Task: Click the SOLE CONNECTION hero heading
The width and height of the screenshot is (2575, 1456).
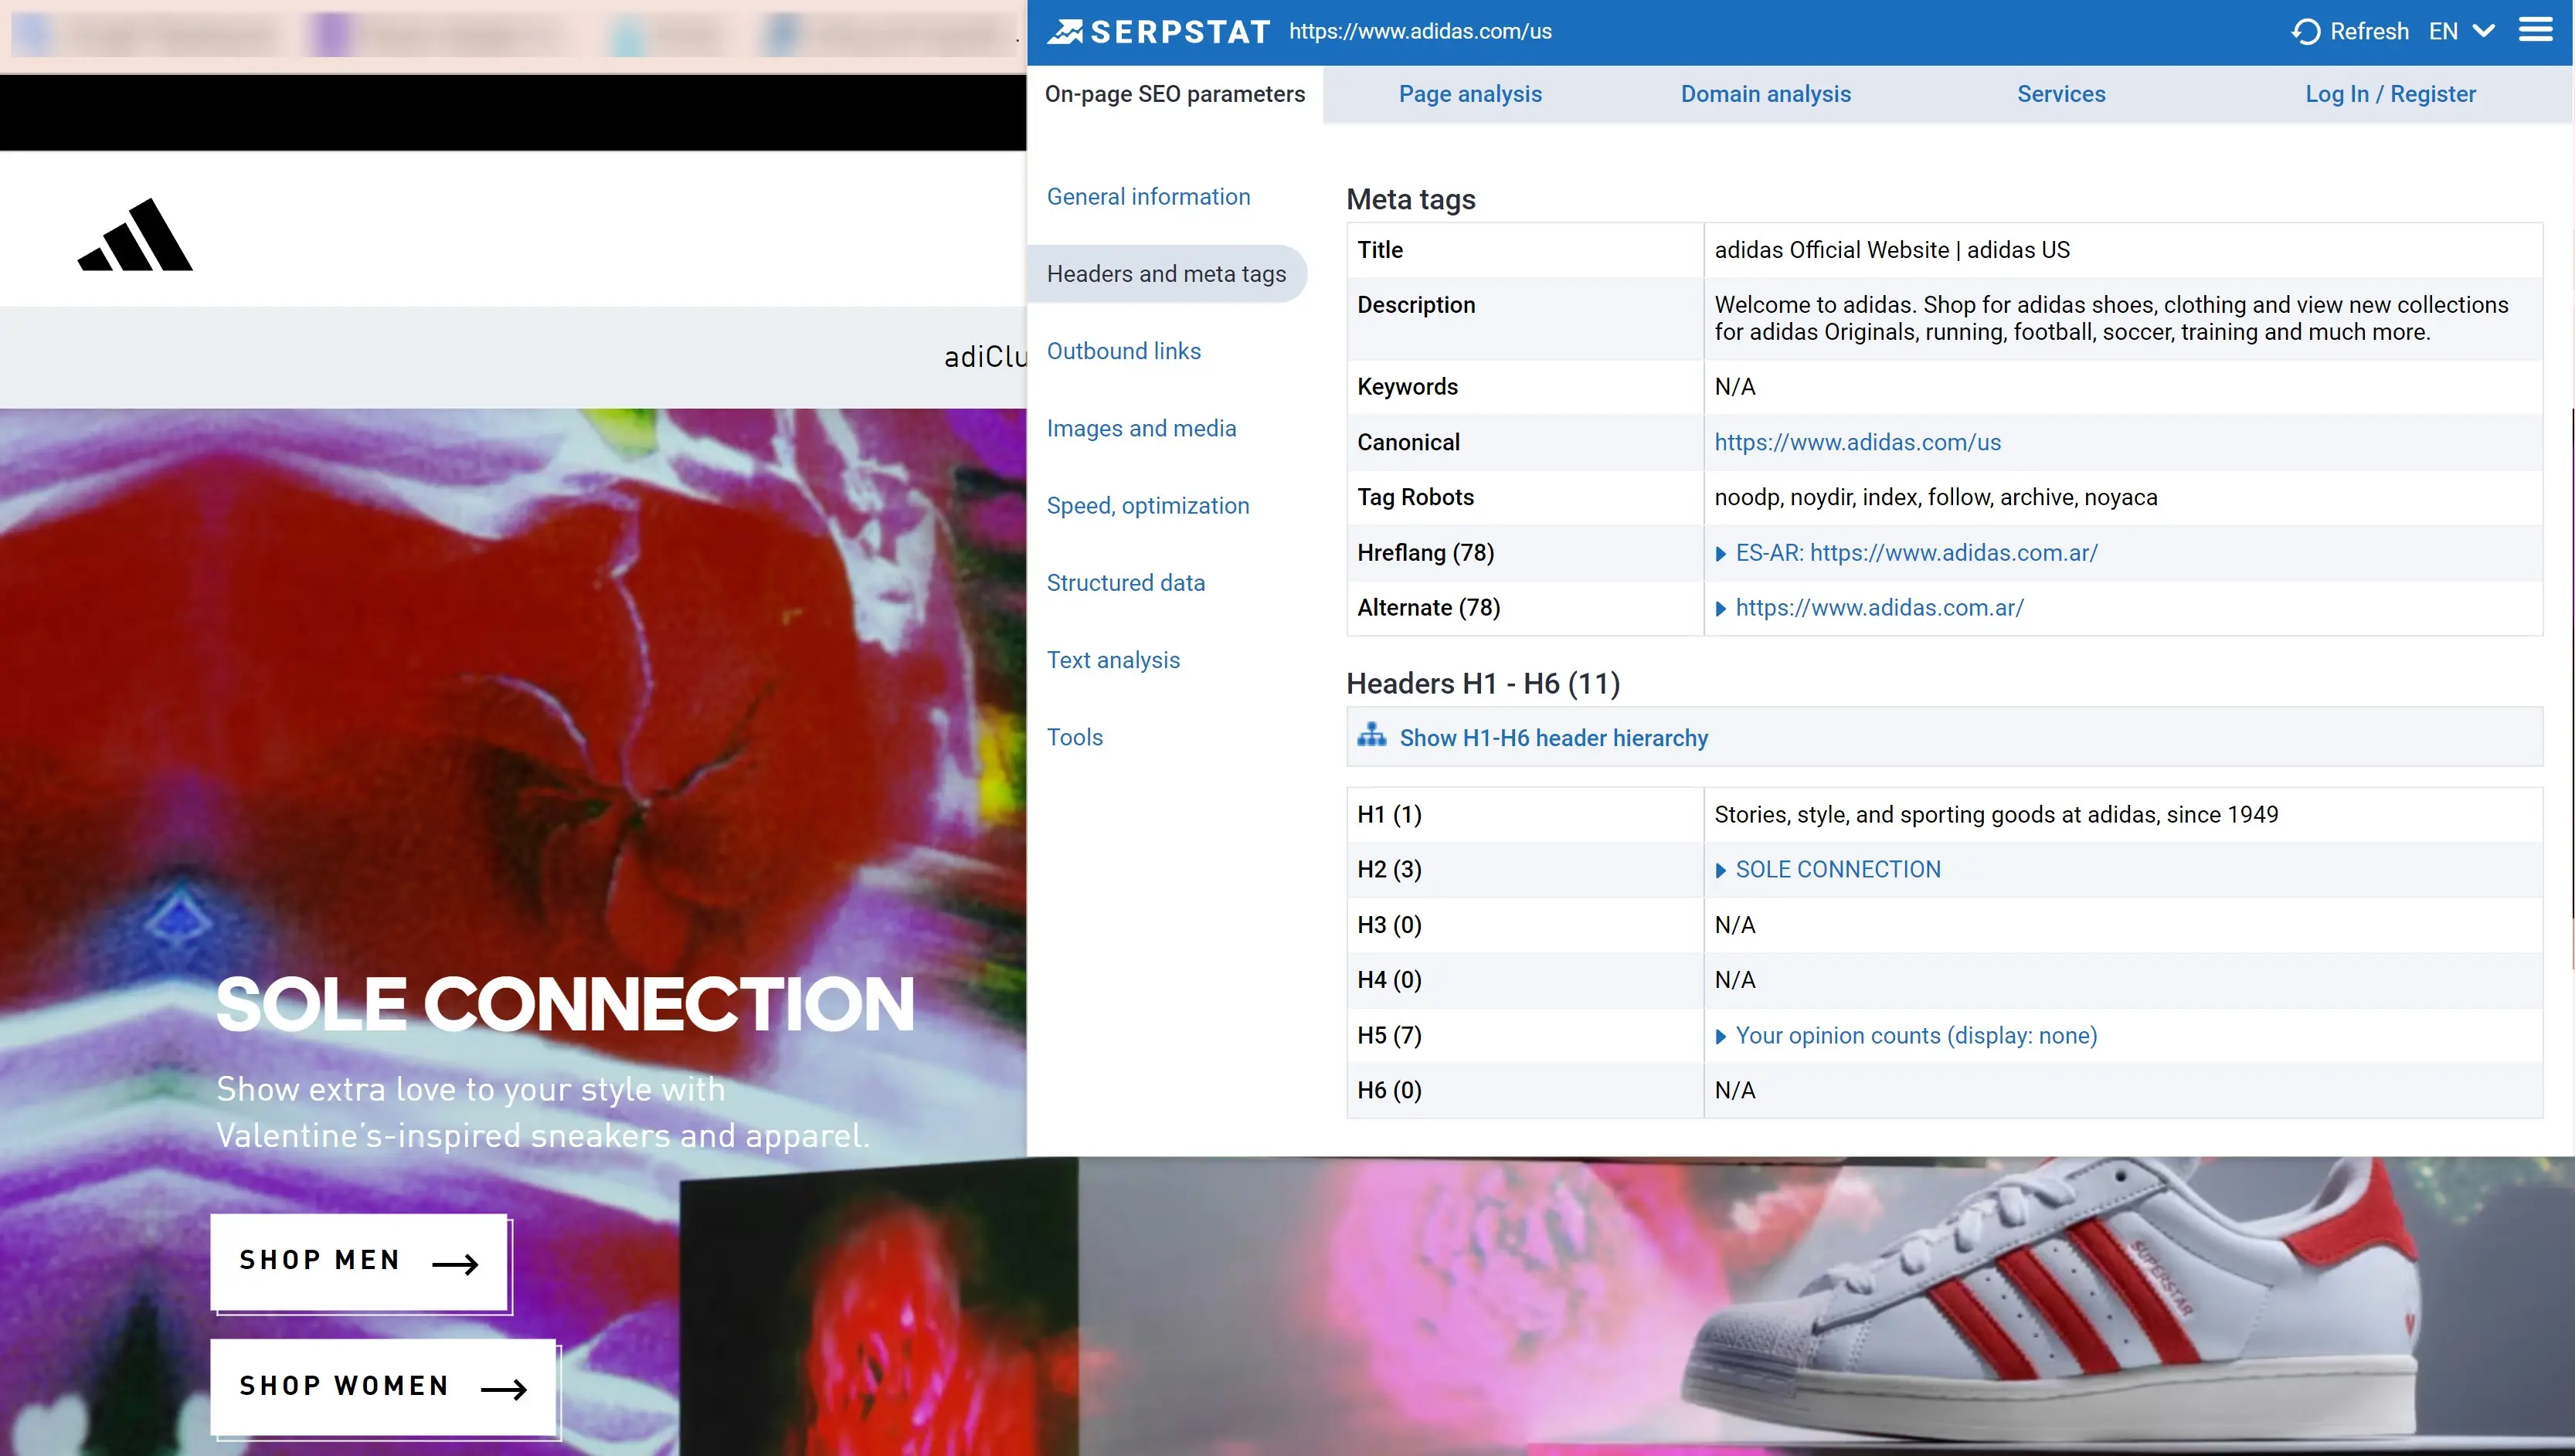Action: pos(565,1004)
